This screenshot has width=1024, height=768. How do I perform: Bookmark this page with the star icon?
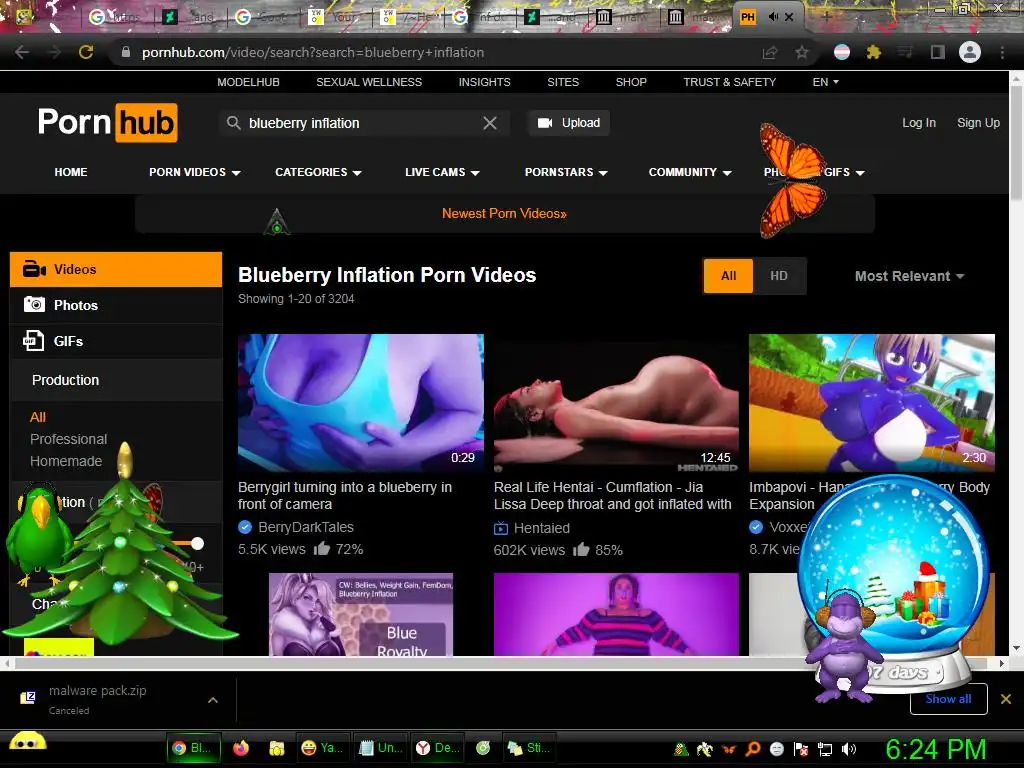pyautogui.click(x=802, y=52)
